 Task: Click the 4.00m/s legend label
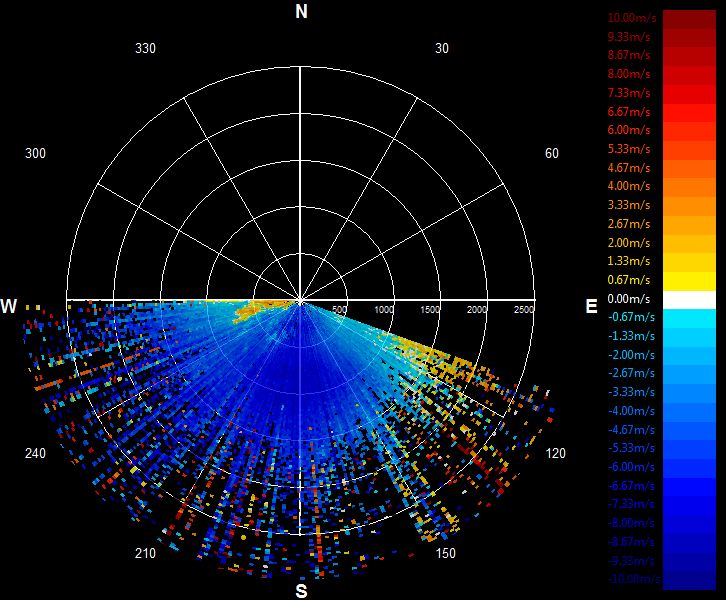(629, 186)
